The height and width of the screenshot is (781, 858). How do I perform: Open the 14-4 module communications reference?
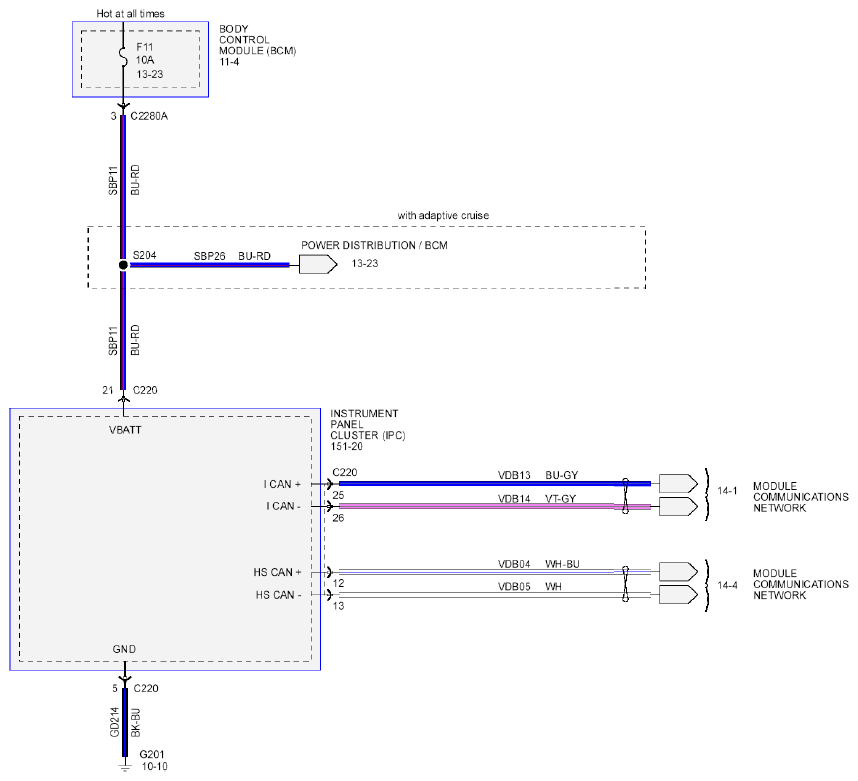[727, 585]
